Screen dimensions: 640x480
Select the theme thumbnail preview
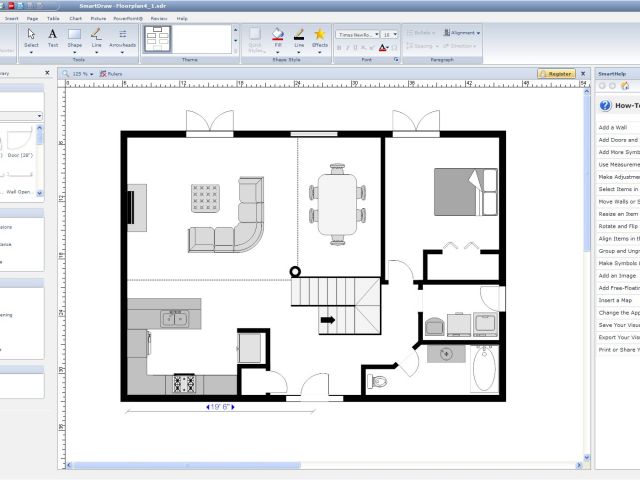[157, 38]
